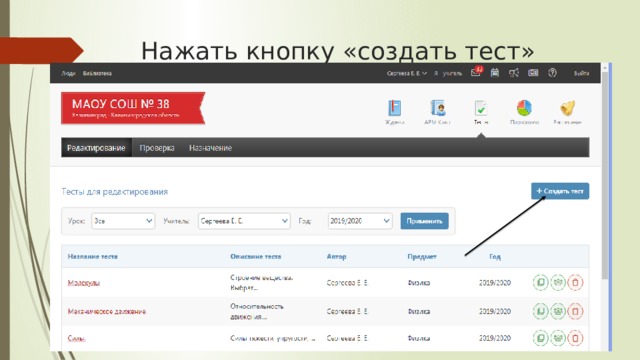Click the Предмет column header
Screen dimensions: 640x360
pos(422,256)
